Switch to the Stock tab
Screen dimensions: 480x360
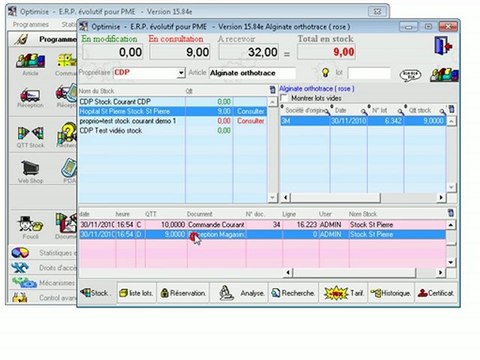97,293
